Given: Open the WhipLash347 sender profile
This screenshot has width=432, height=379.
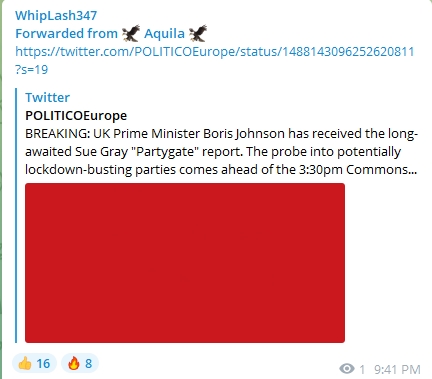Looking at the screenshot, I should tap(56, 15).
